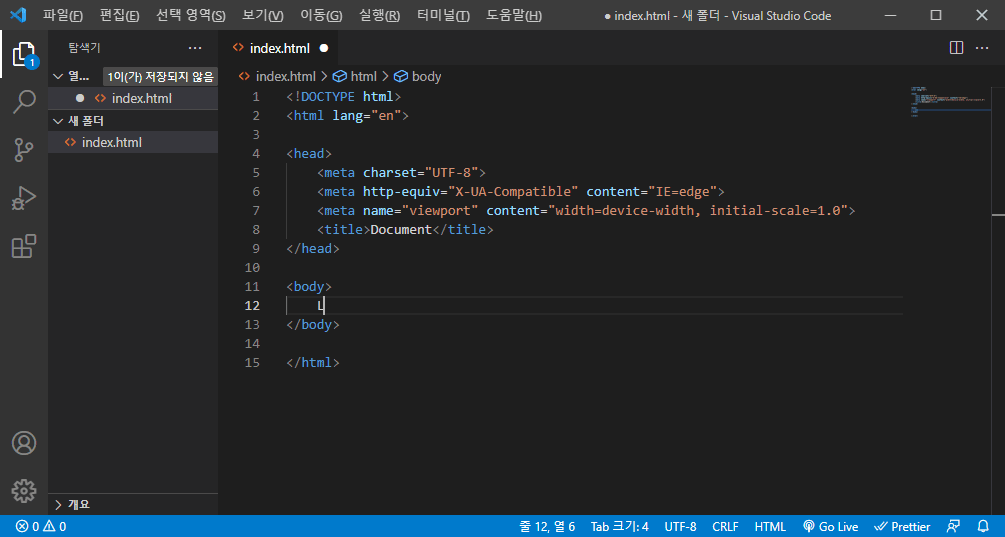The image size is (1005, 537).
Task: Click line number 12 in gutter
Action: (x=253, y=306)
